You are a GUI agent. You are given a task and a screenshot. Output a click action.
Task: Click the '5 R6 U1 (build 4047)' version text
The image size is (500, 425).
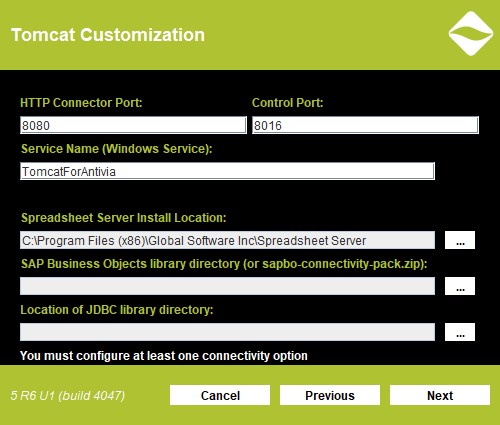(x=68, y=396)
